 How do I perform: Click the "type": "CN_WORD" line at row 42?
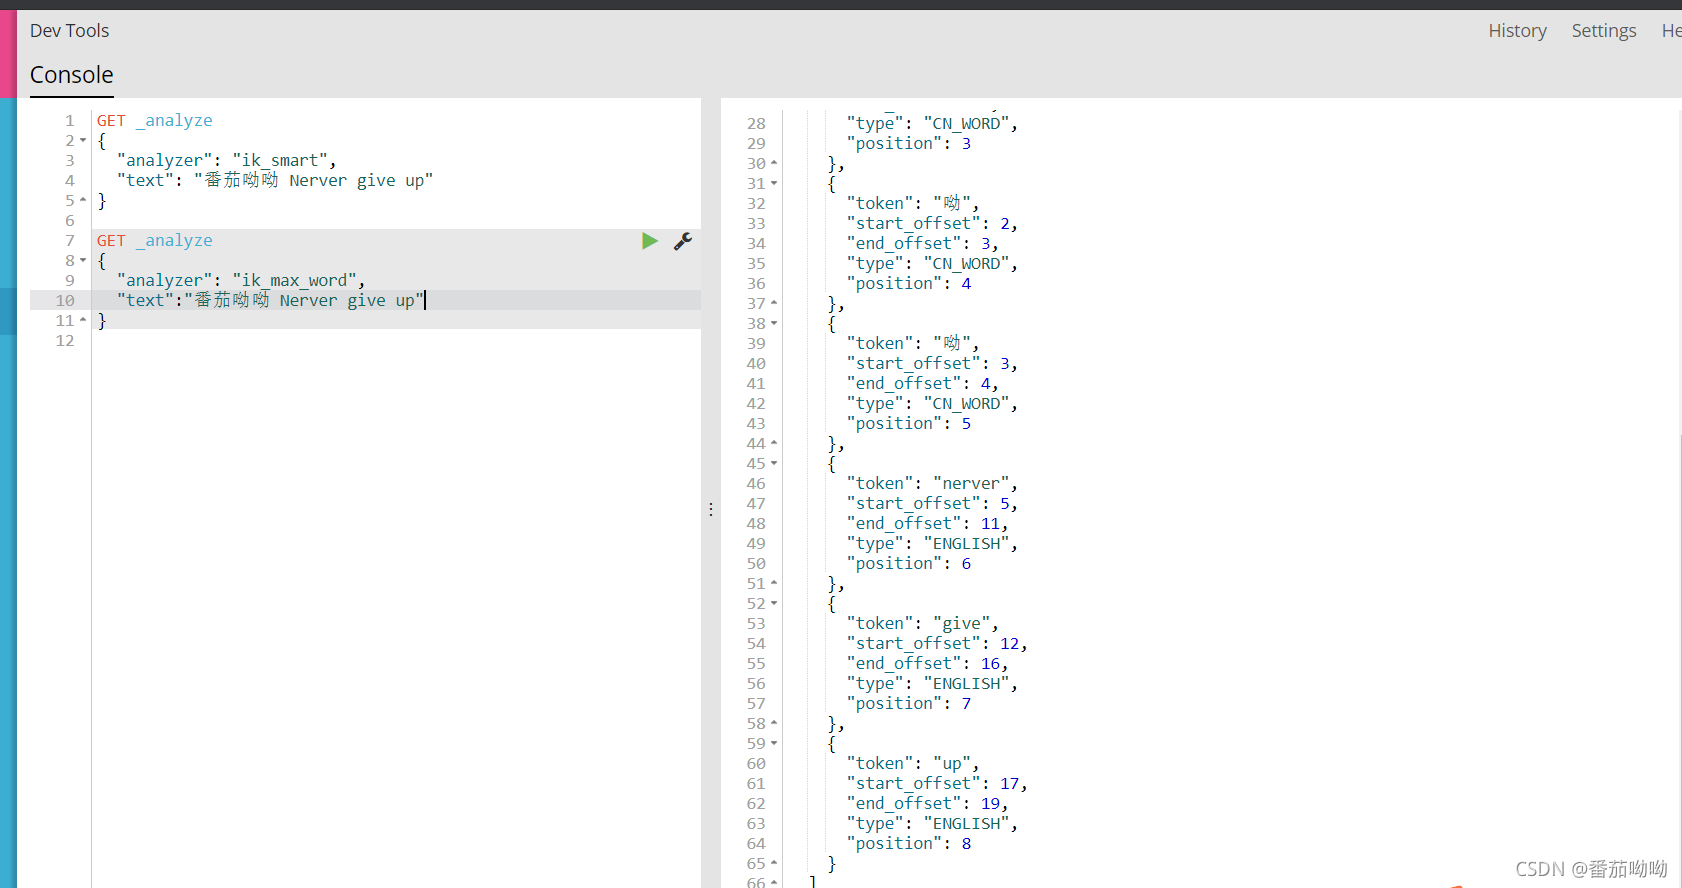coord(932,404)
